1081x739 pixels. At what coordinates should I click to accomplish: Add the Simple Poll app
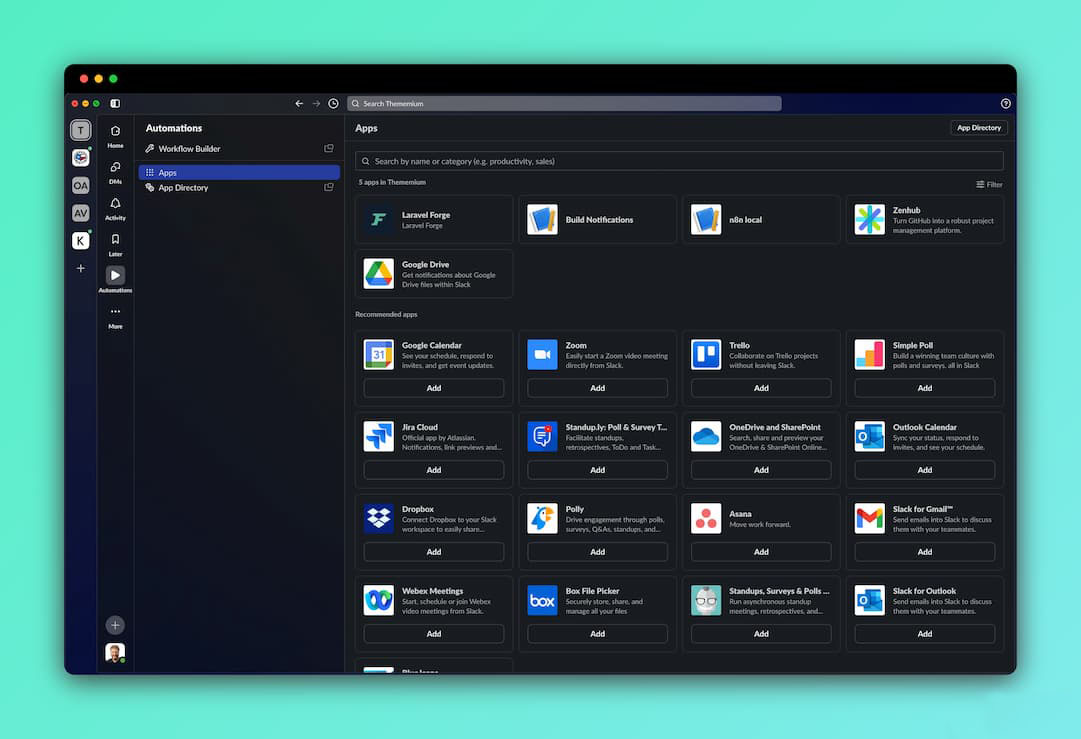925,388
